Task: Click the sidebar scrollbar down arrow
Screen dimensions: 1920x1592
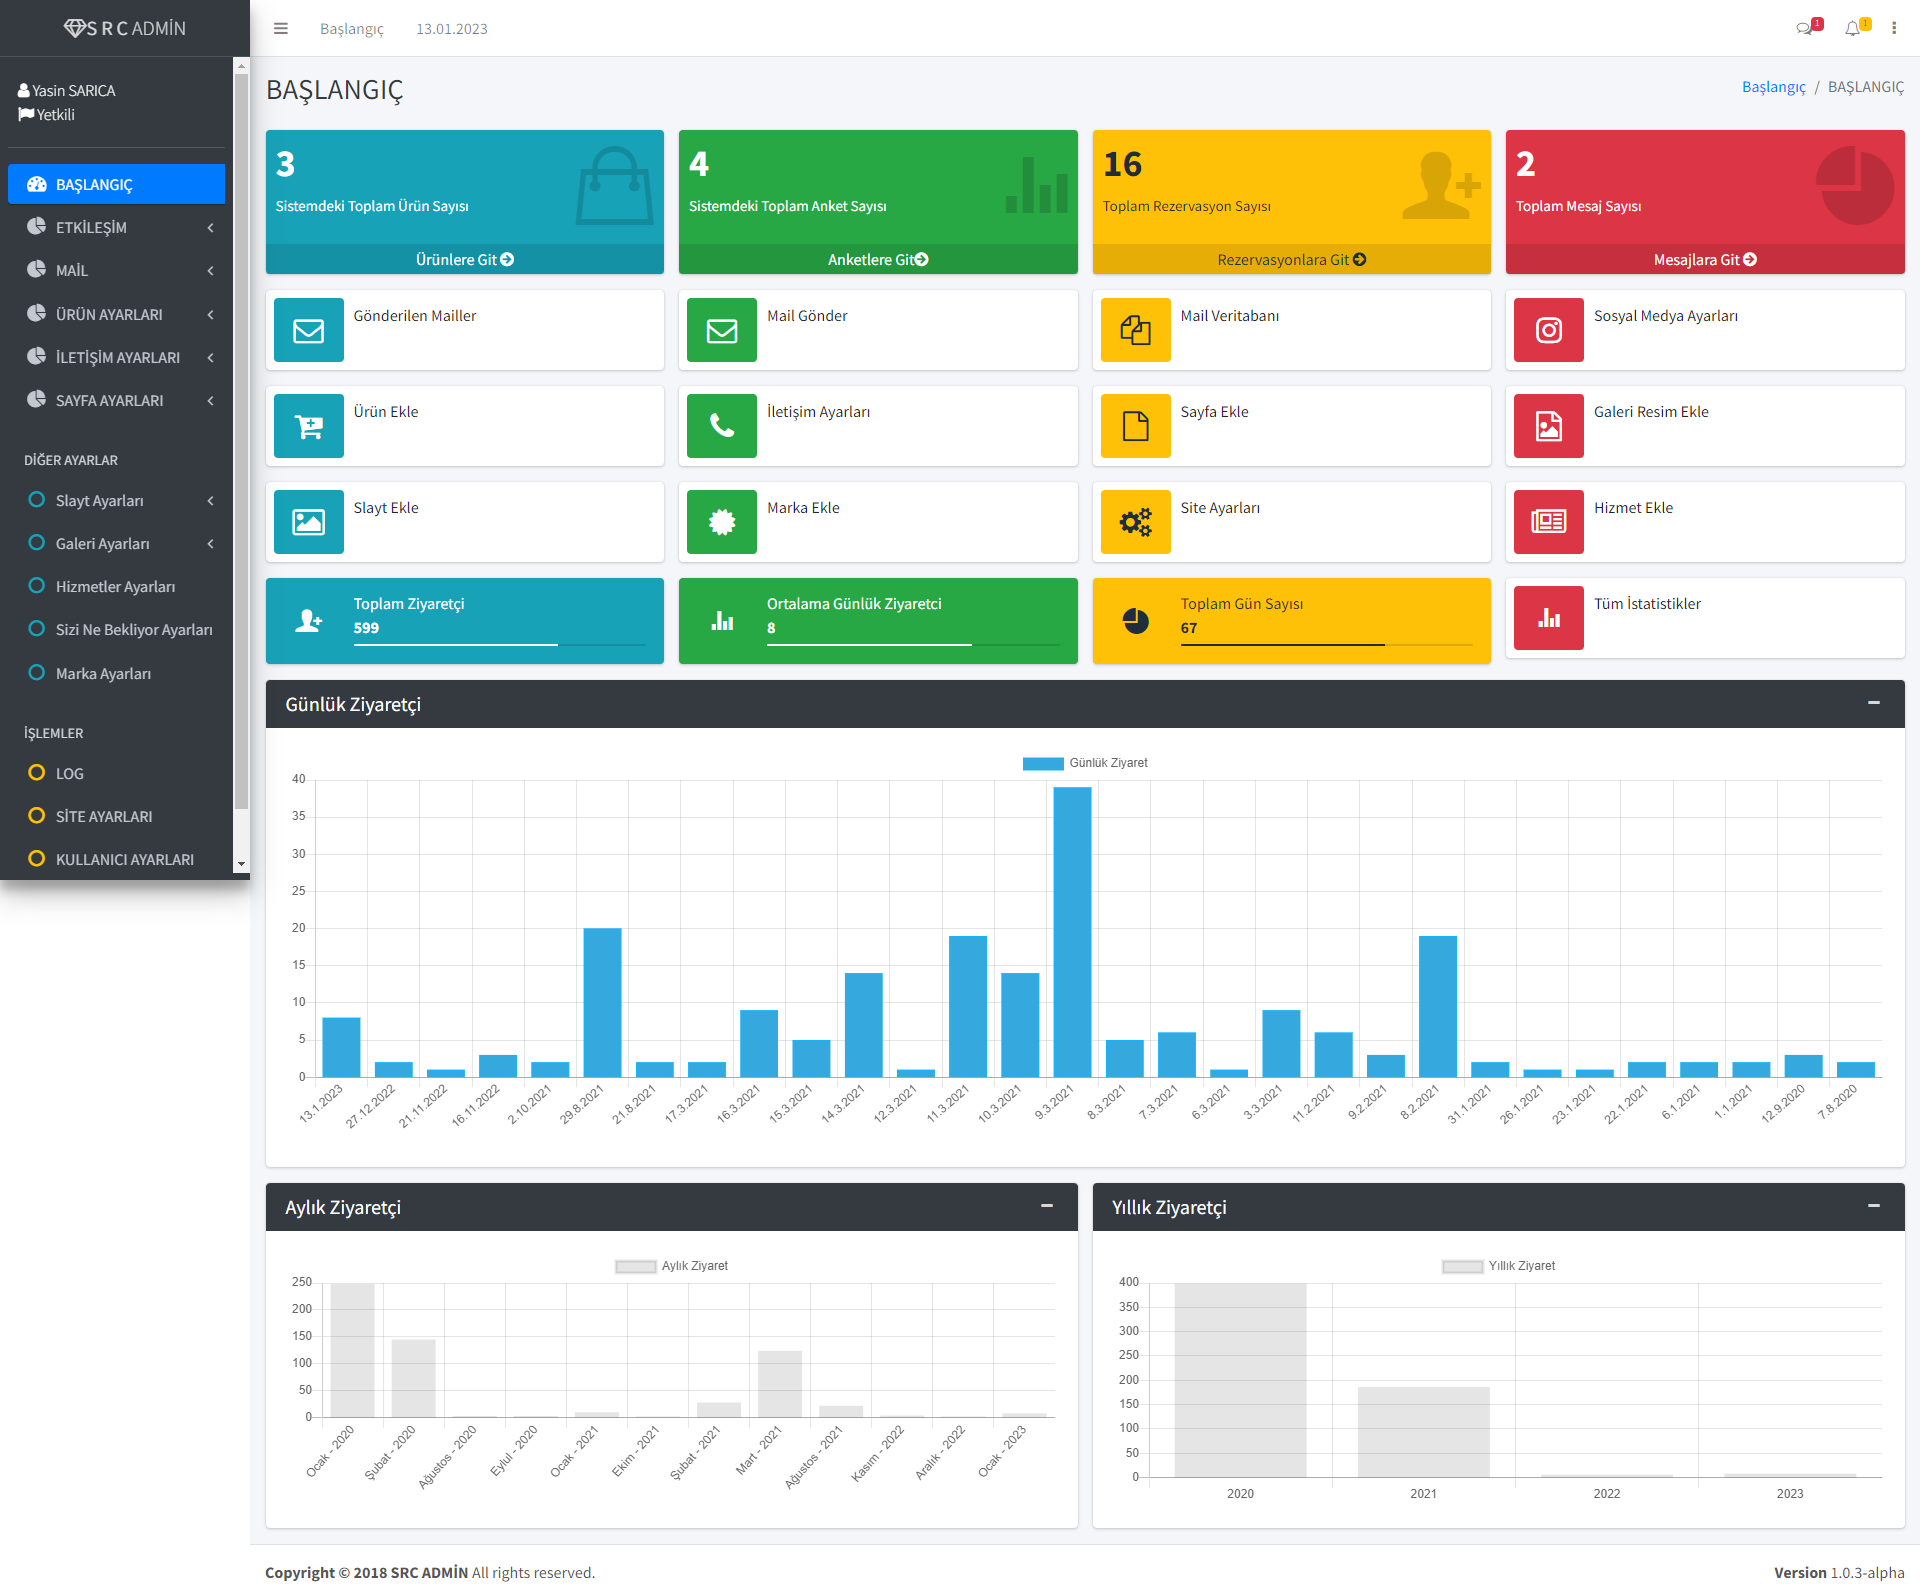Action: click(241, 864)
